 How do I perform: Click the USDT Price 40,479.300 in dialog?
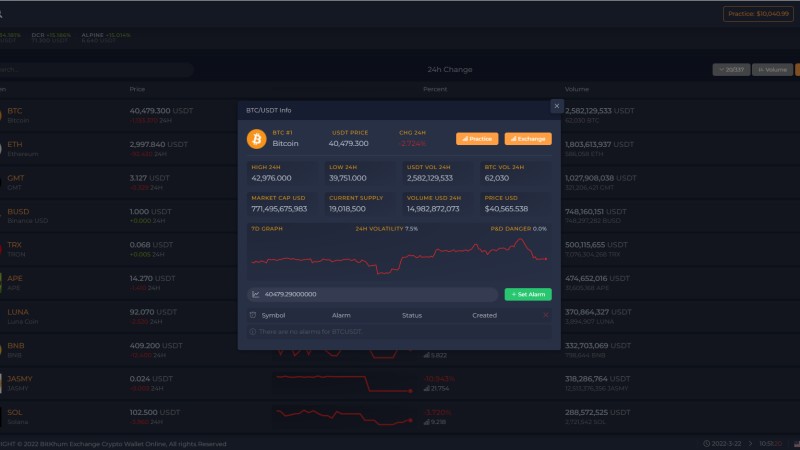pyautogui.click(x=348, y=143)
